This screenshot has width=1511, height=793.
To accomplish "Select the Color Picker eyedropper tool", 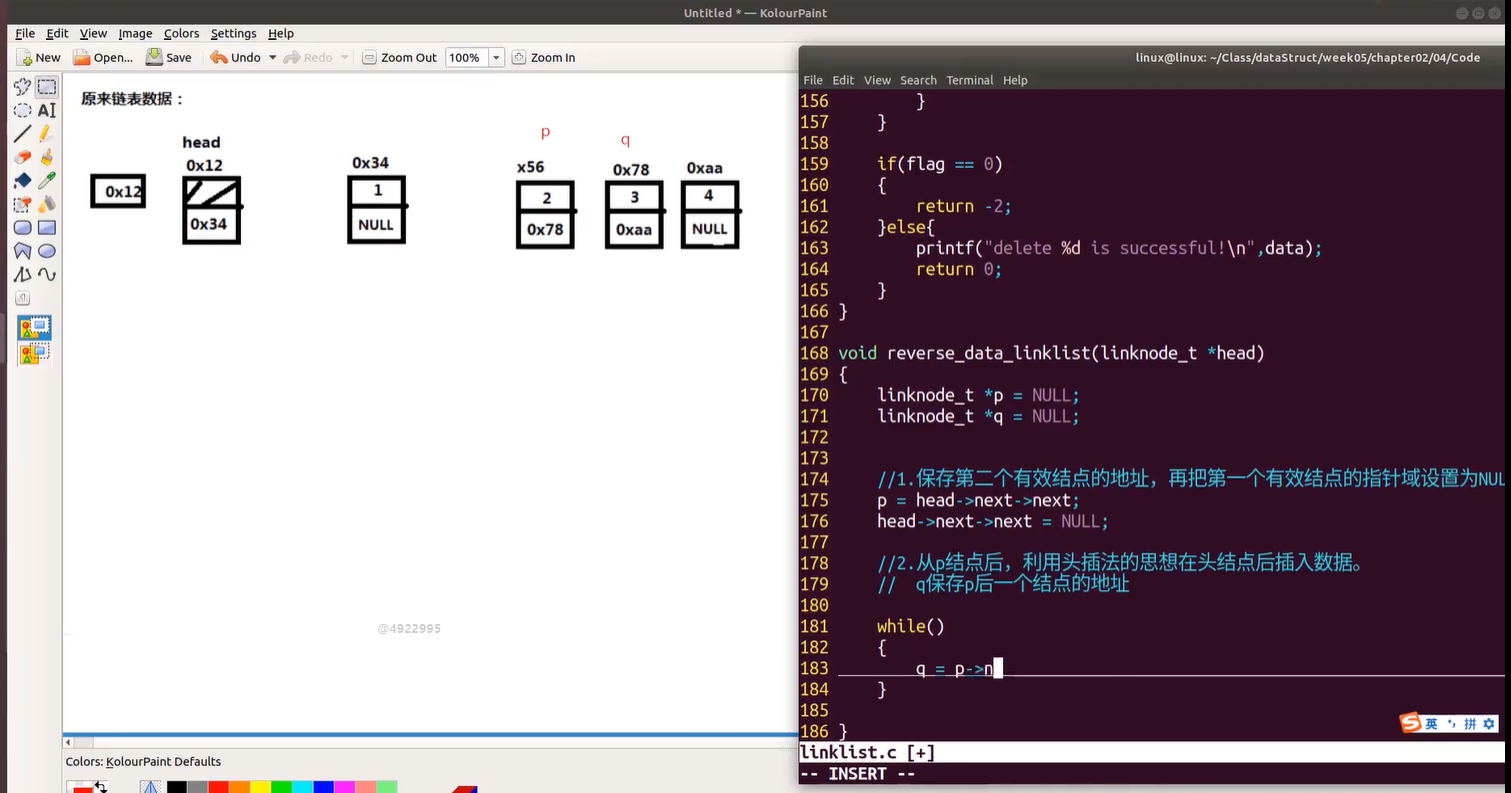I will point(47,181).
